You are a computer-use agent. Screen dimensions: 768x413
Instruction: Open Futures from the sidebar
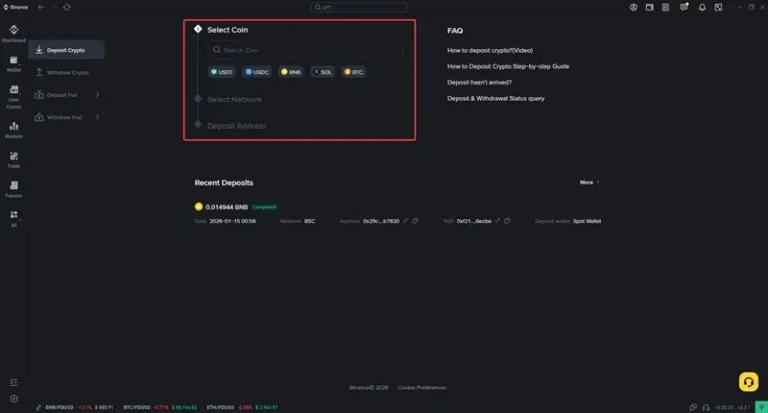[x=14, y=188]
